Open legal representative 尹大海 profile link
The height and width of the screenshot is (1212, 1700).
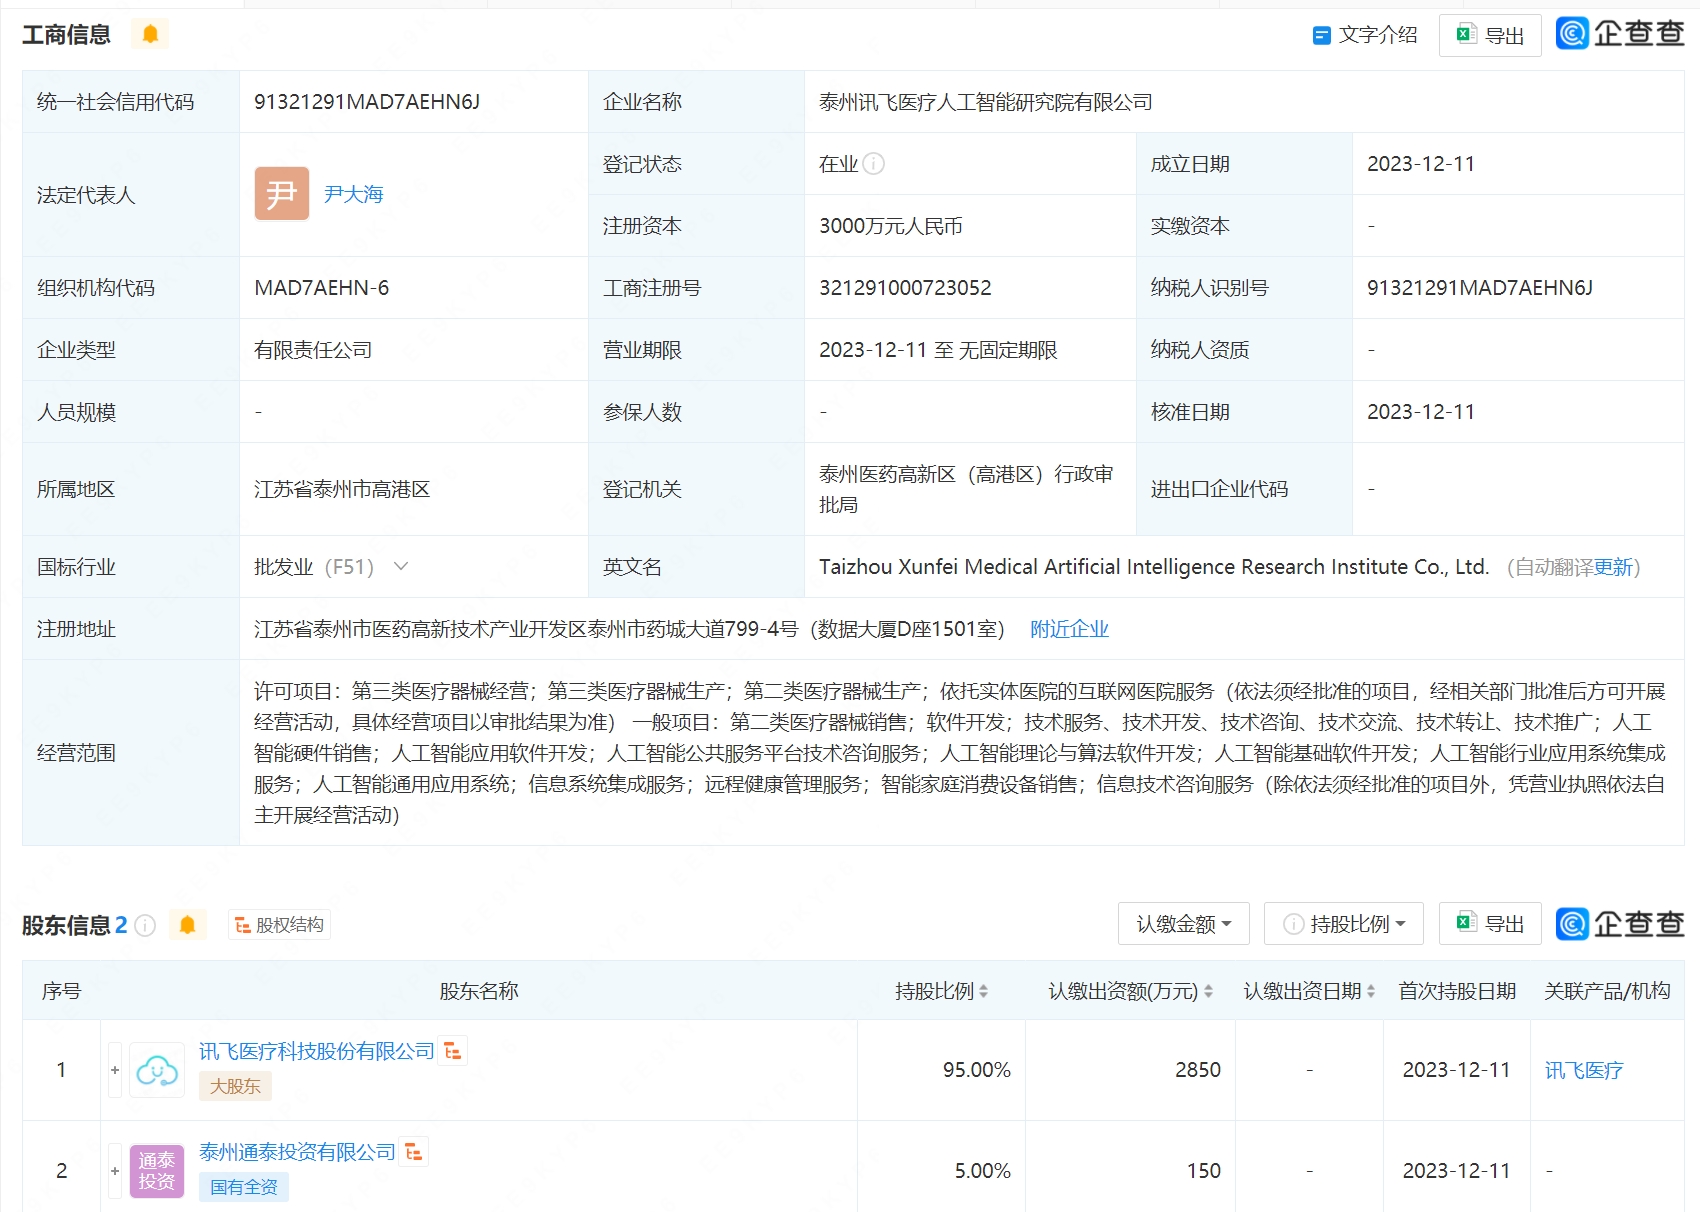pos(354,194)
